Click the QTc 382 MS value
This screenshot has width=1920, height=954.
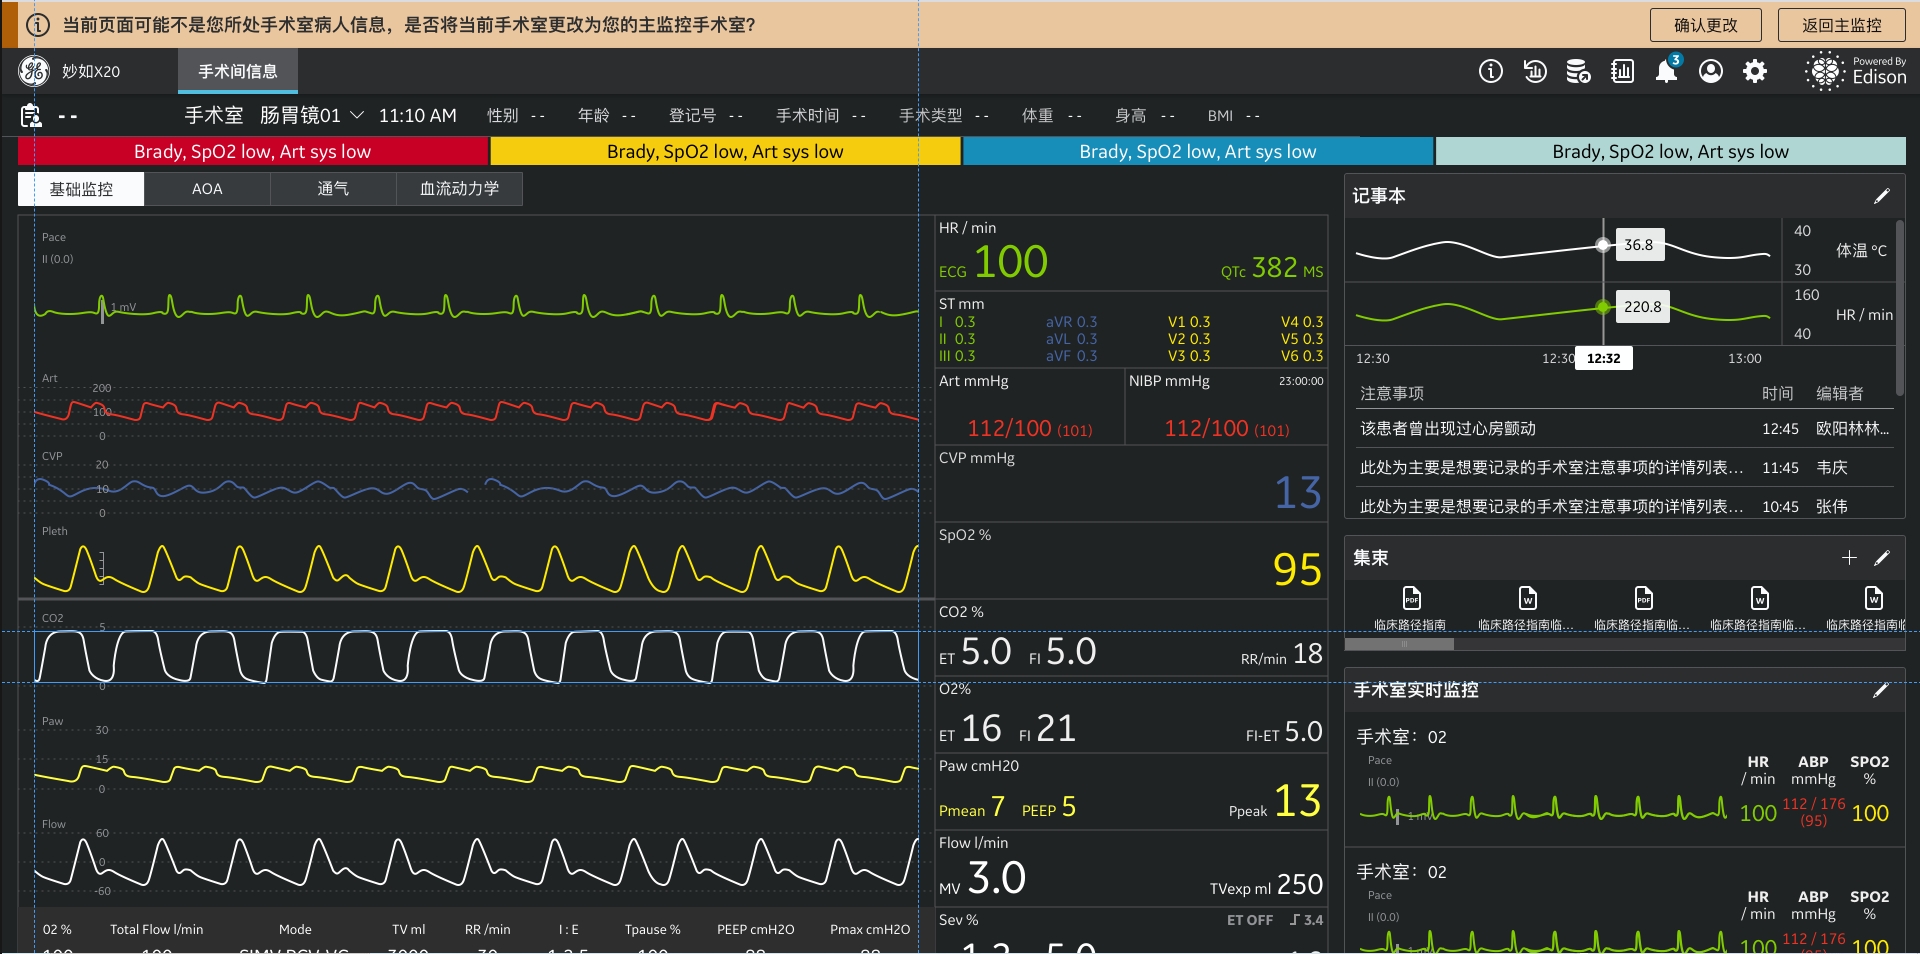pos(1272,268)
